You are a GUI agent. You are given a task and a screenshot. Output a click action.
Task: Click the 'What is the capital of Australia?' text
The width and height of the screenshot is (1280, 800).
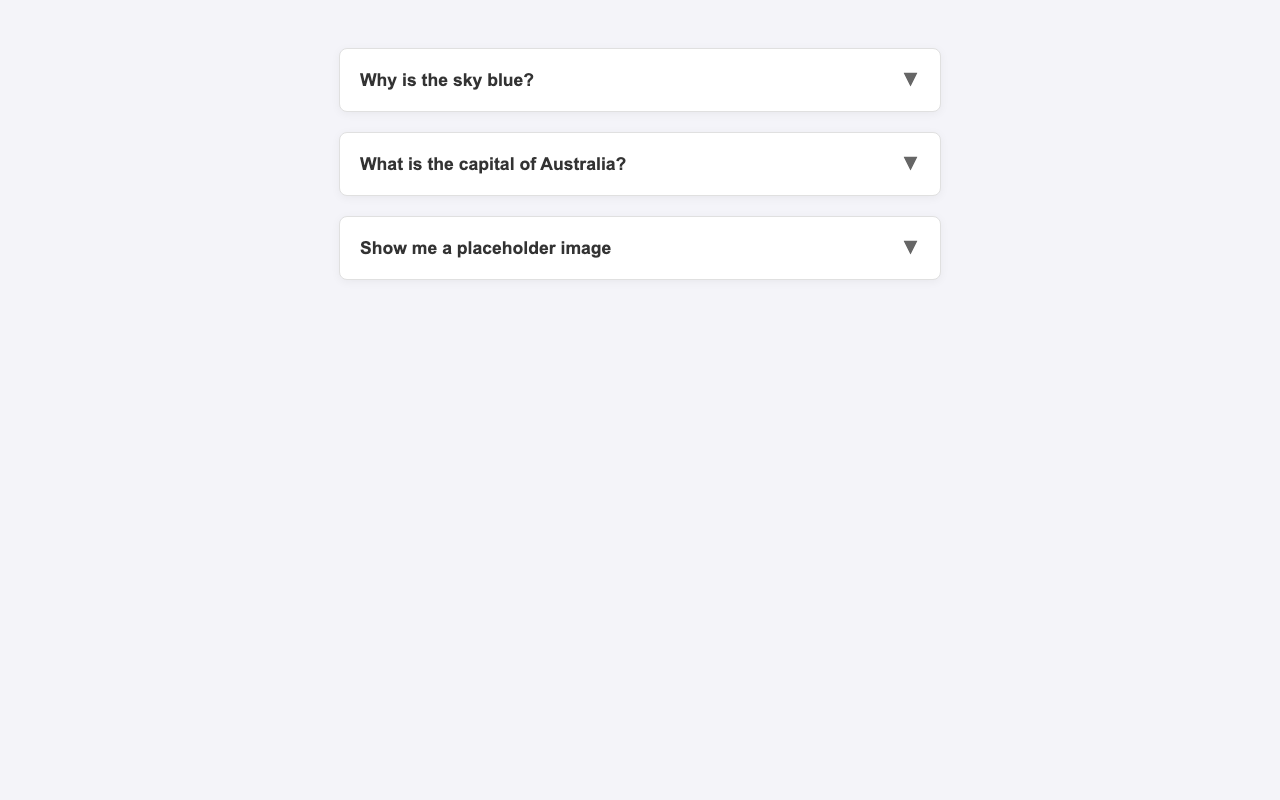tap(492, 164)
